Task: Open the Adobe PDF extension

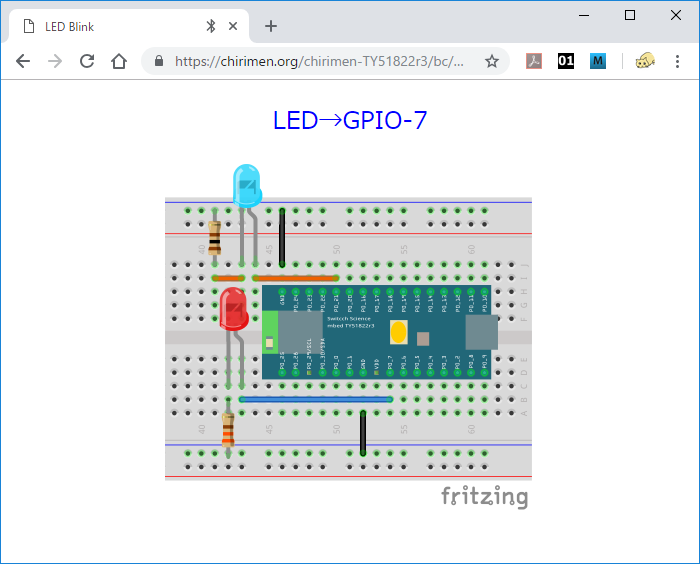Action: coord(535,61)
